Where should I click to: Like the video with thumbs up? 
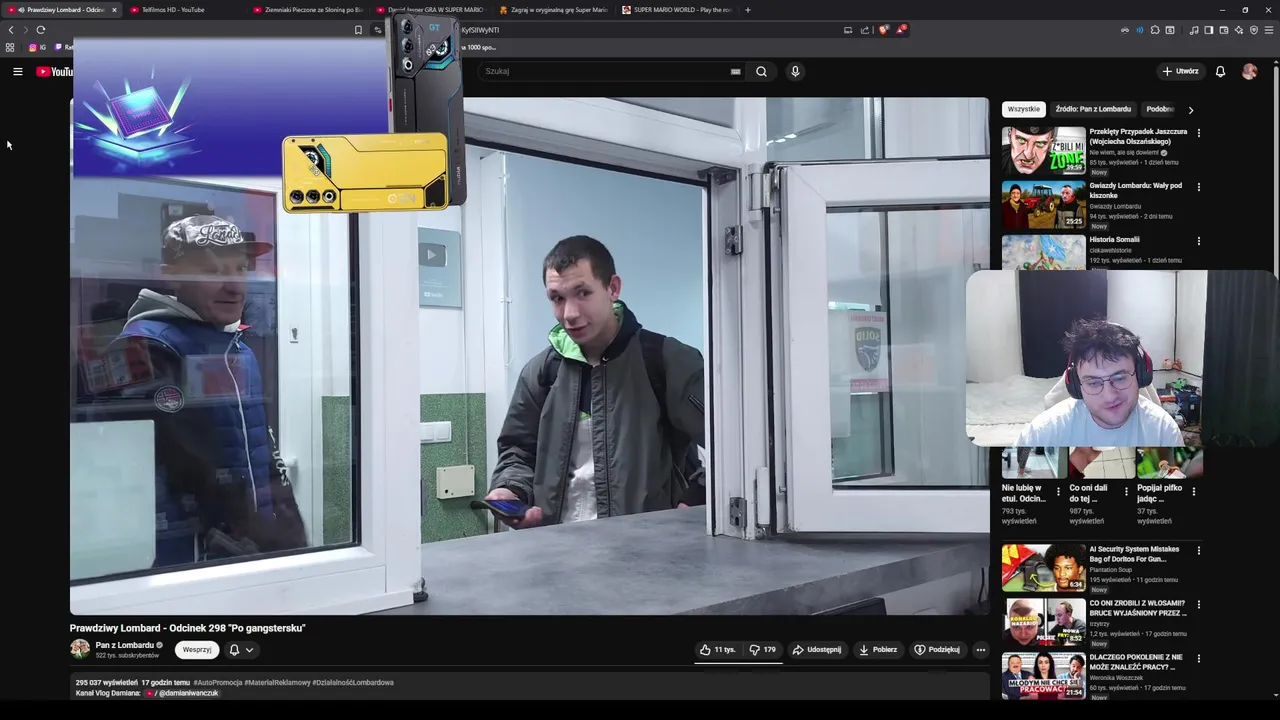tap(718, 649)
